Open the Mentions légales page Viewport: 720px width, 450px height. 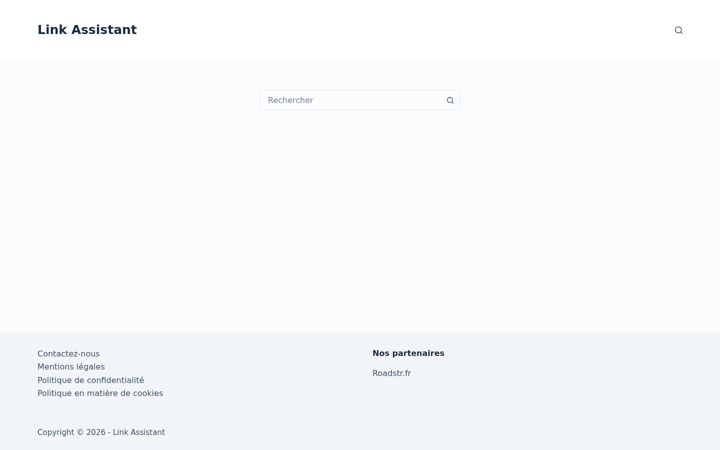tap(71, 367)
